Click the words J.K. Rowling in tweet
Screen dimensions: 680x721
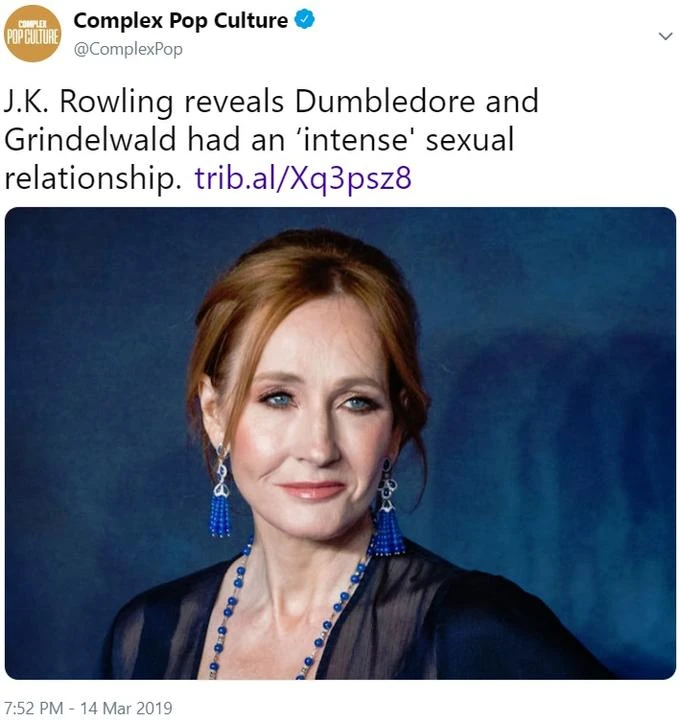pyautogui.click(x=89, y=102)
